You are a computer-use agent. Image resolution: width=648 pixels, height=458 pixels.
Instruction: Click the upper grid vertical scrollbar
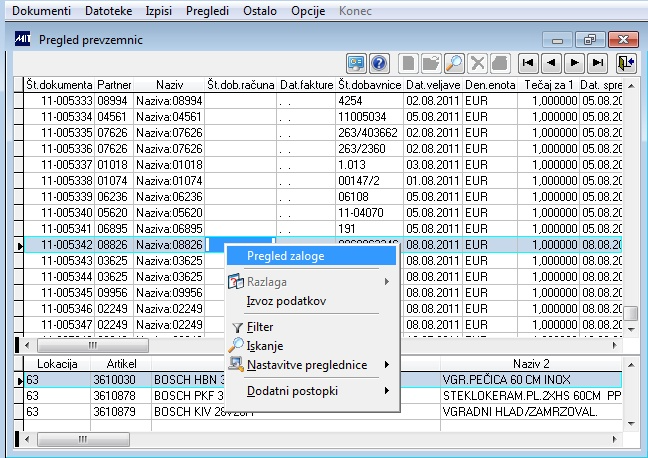pyautogui.click(x=630, y=200)
